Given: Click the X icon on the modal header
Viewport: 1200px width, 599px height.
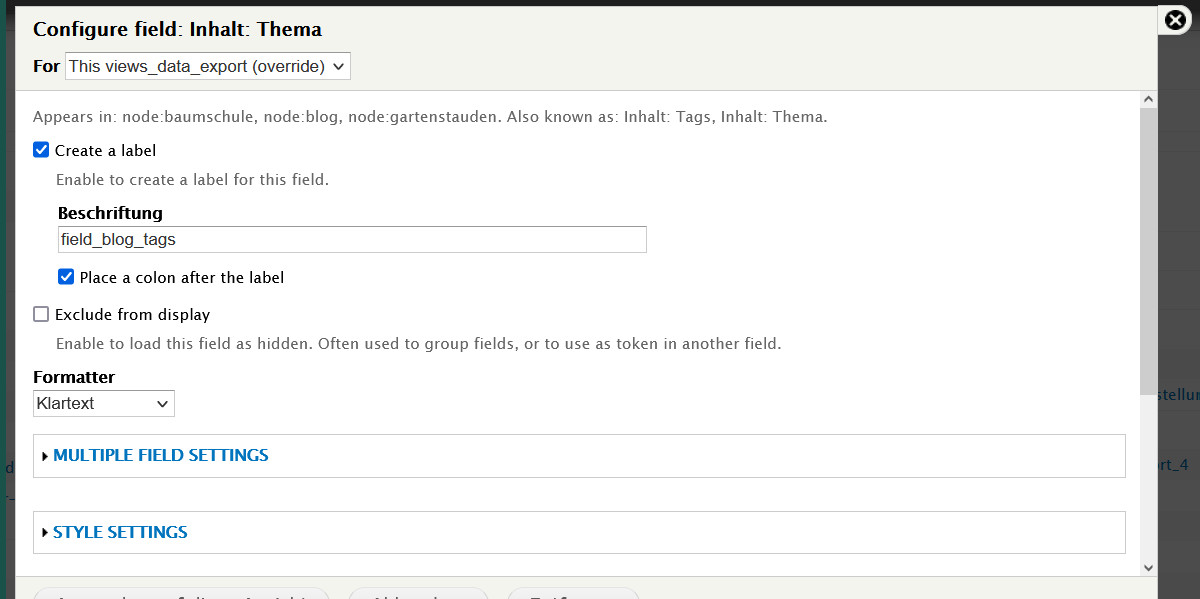Looking at the screenshot, I should tap(1174, 19).
